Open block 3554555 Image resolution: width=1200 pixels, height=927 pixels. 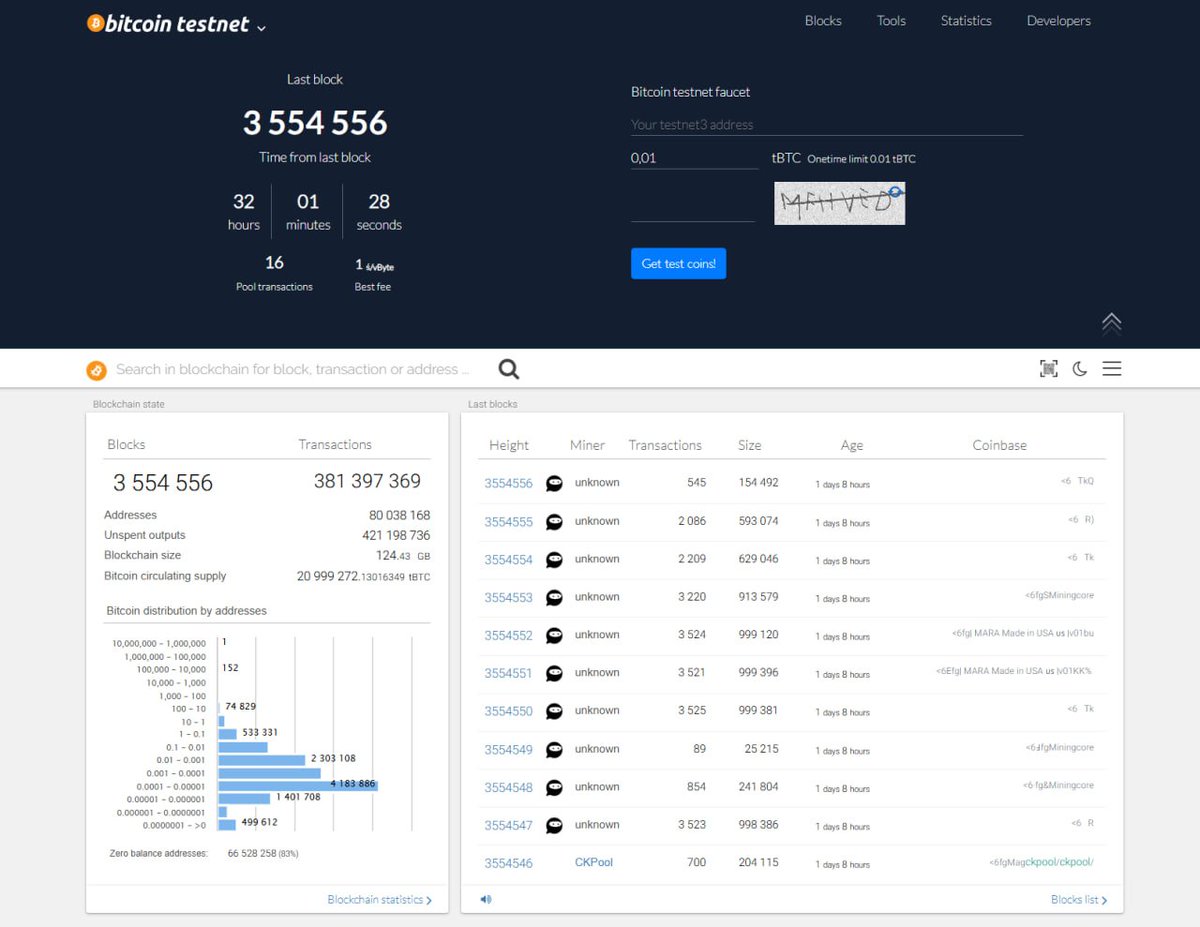coord(509,522)
